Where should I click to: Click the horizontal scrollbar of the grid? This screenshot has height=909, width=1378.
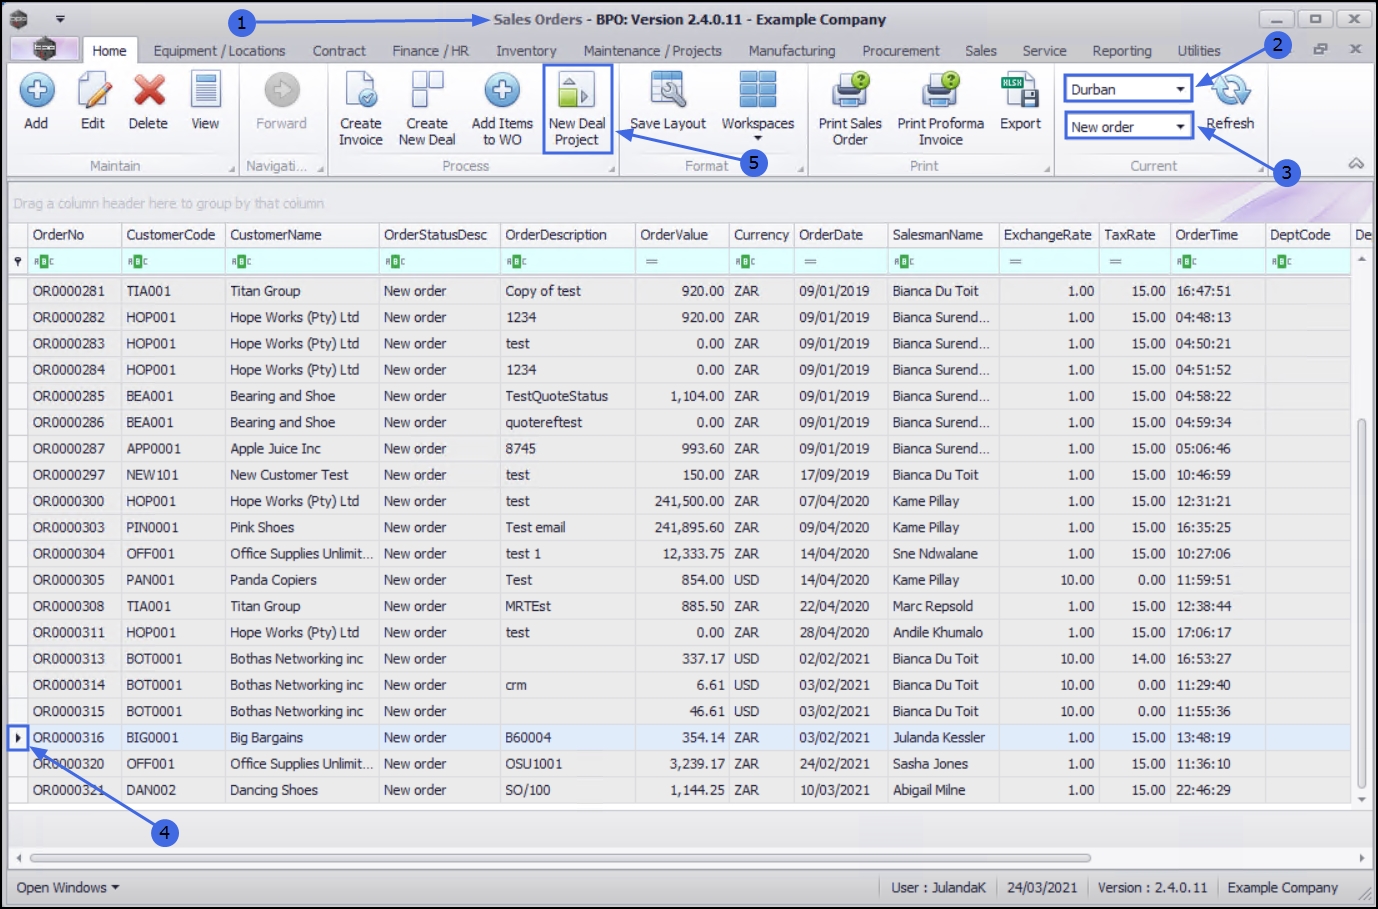pos(560,858)
